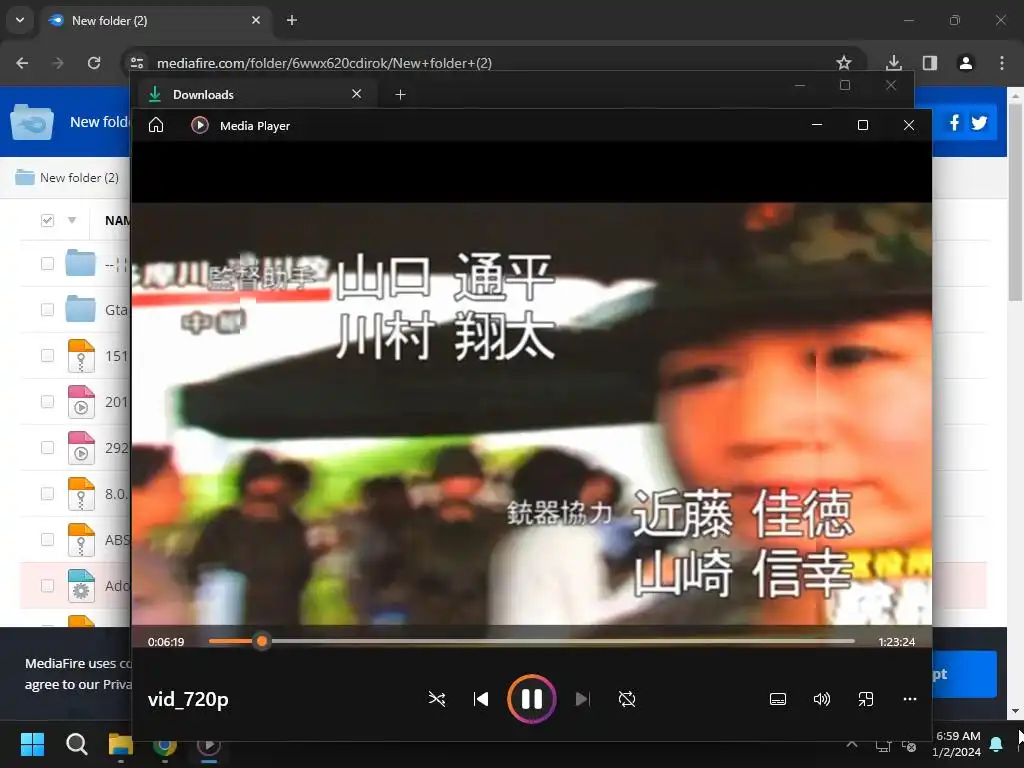
Task: Go to Media Player home
Action: click(156, 125)
